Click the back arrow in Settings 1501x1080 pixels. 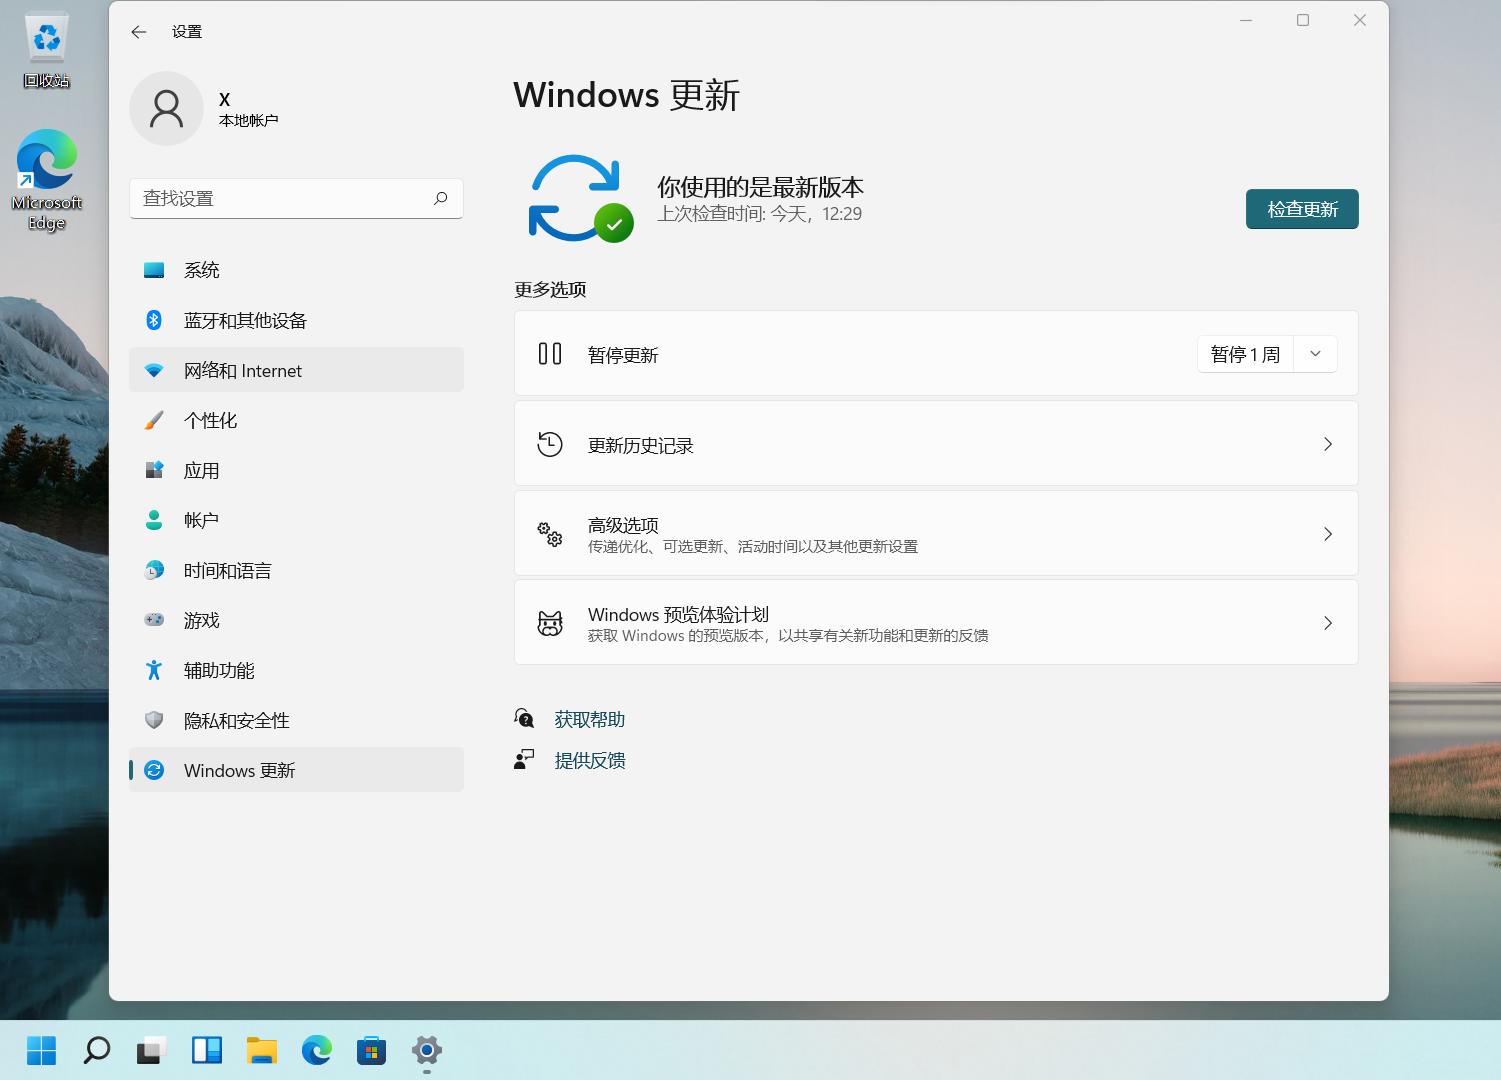(x=138, y=31)
